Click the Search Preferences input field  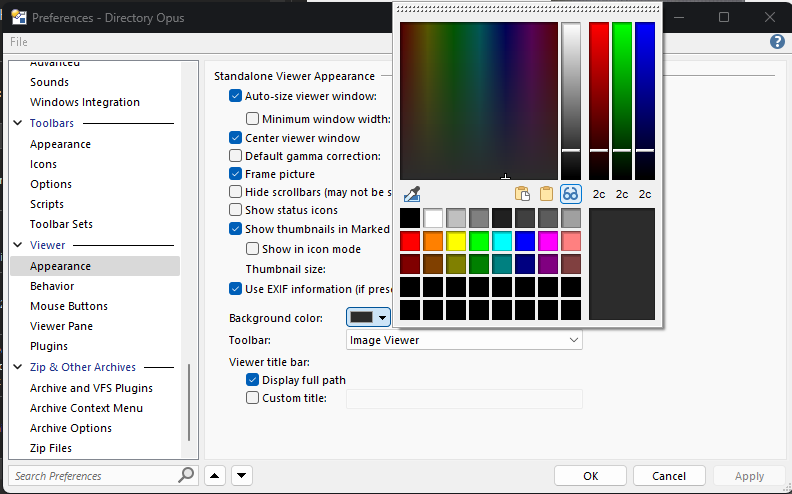pyautogui.click(x=92, y=476)
